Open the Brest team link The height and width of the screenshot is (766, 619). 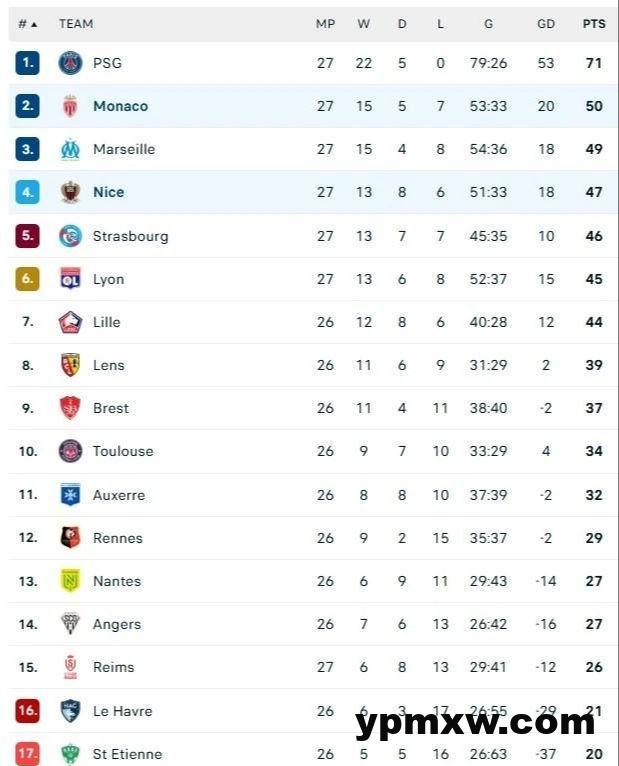[111, 408]
